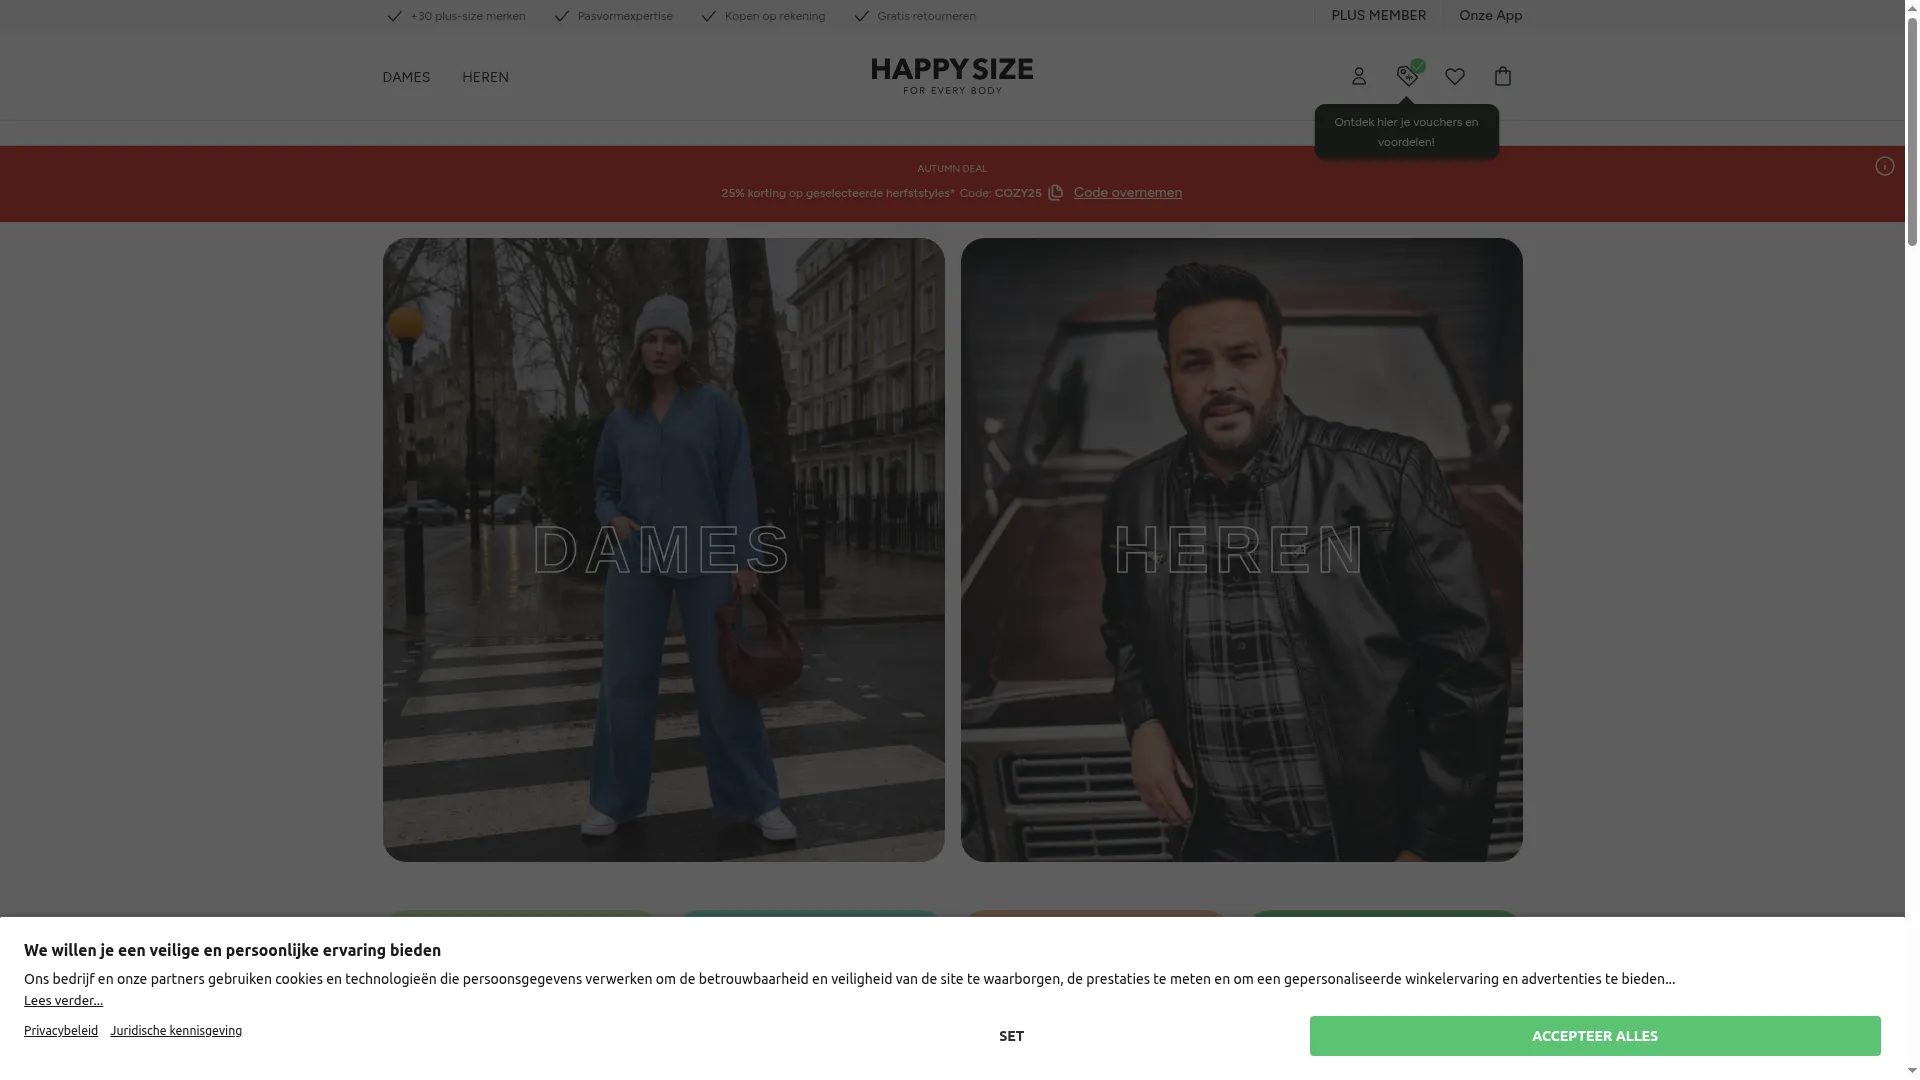This screenshot has height=1080, width=1920.
Task: Click 'Pasvormexpertise' text
Action: tap(625, 16)
